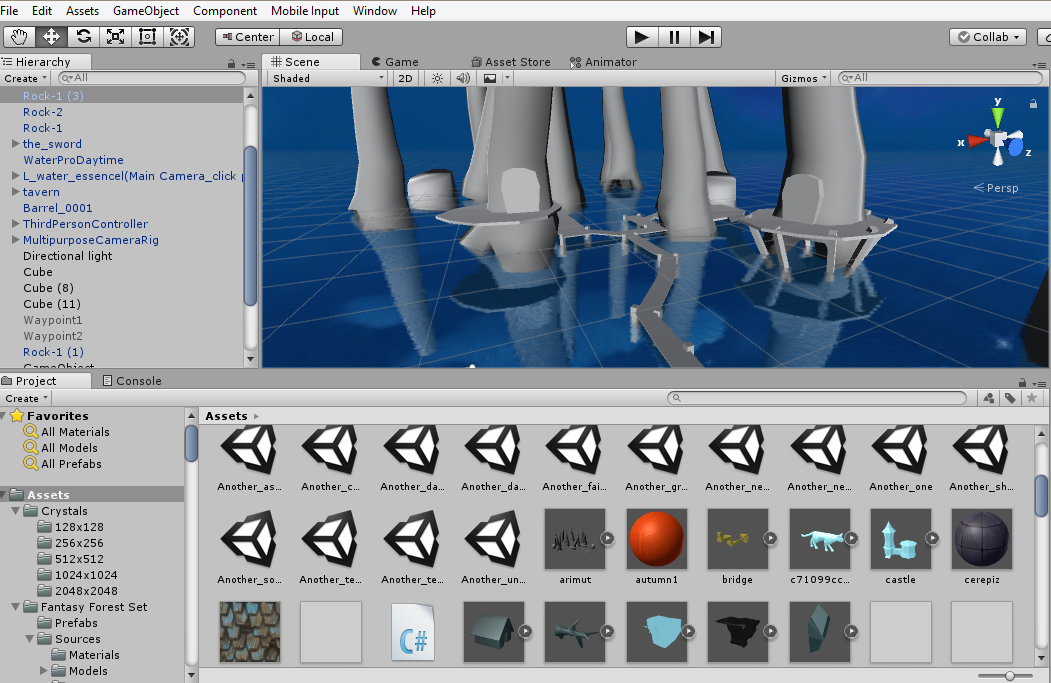Save search star icon
Image resolution: width=1051 pixels, height=683 pixels.
click(1032, 398)
